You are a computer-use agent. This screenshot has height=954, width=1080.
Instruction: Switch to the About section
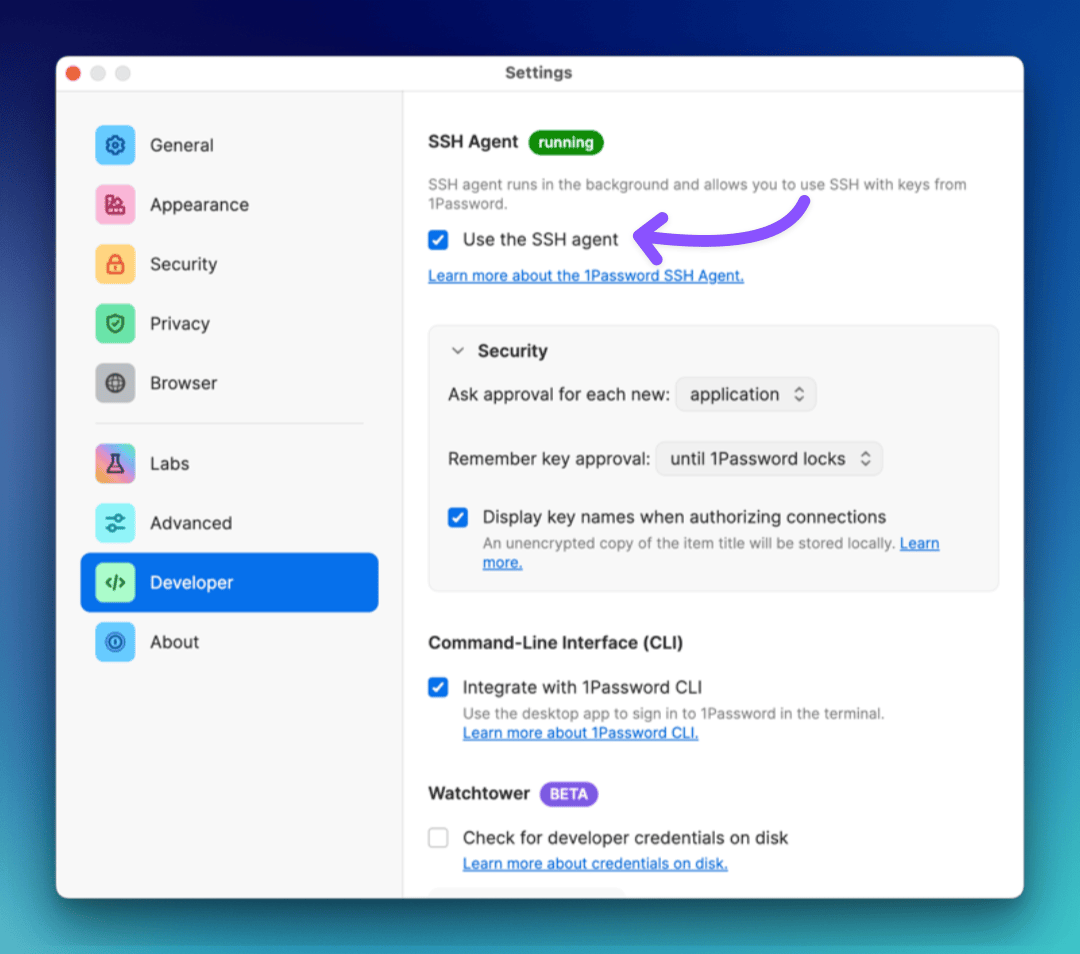pos(115,642)
